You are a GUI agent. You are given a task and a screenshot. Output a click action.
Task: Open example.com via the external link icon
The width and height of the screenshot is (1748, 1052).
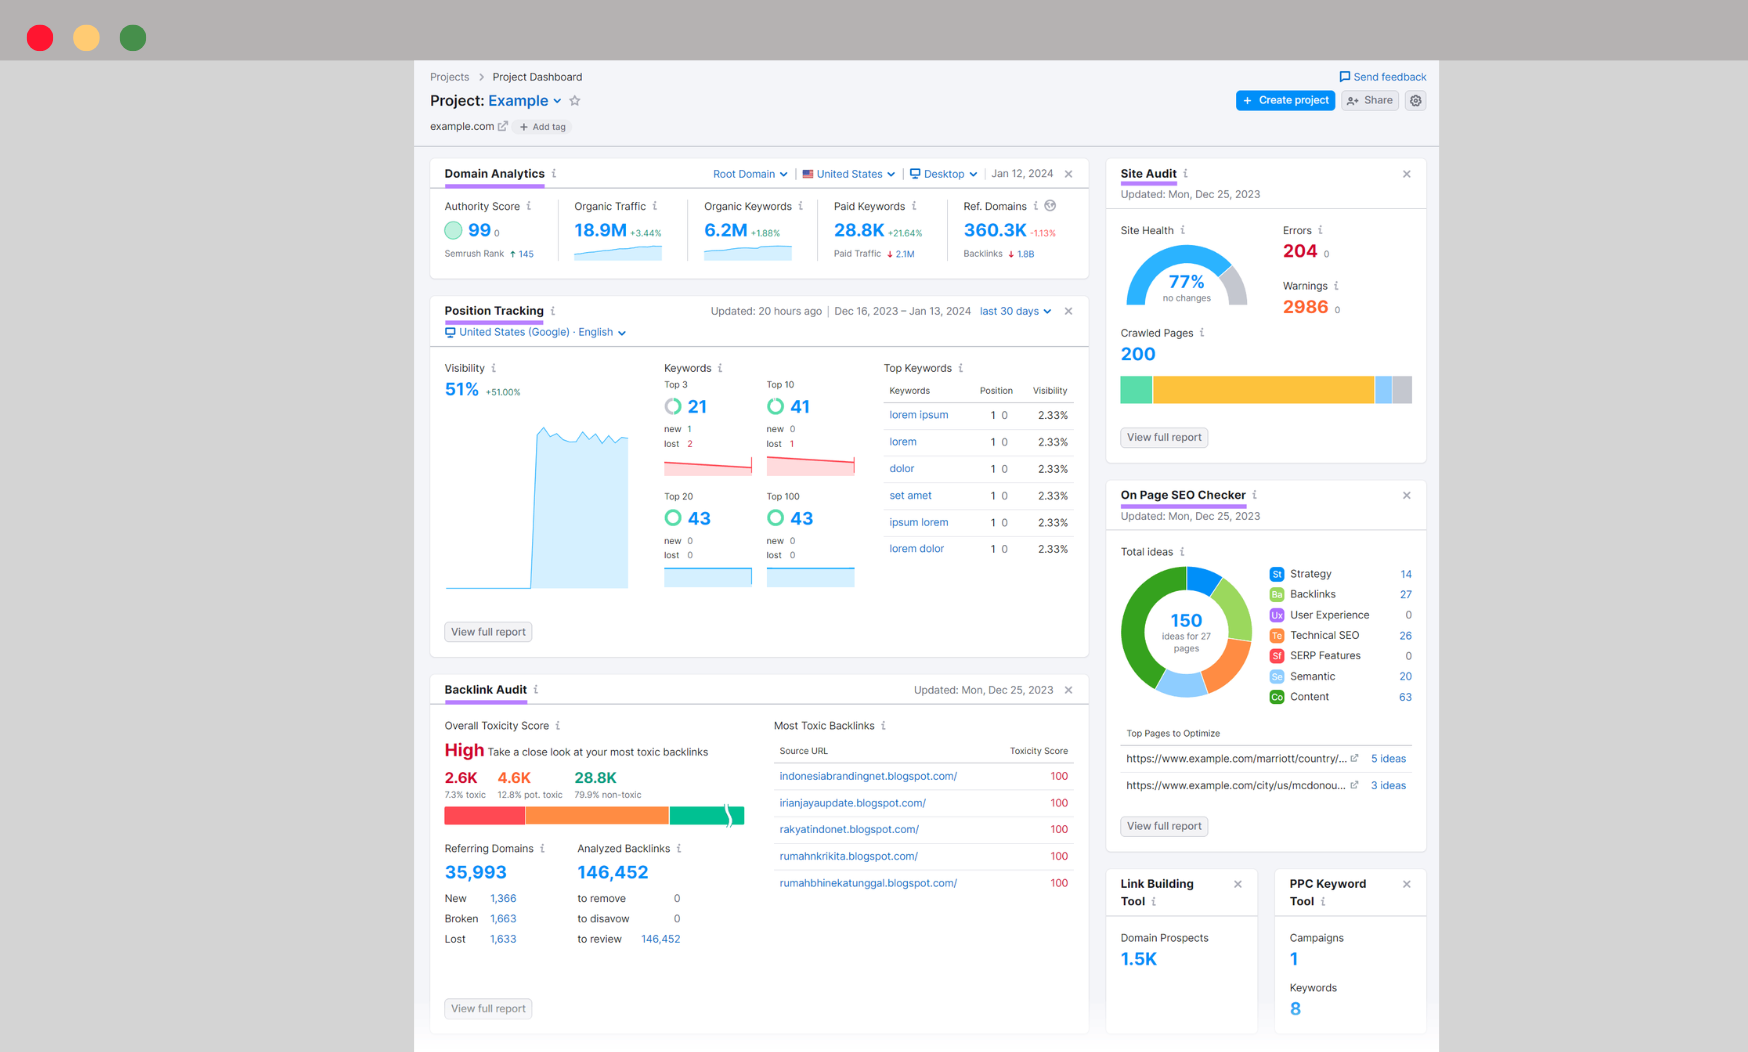tap(502, 126)
